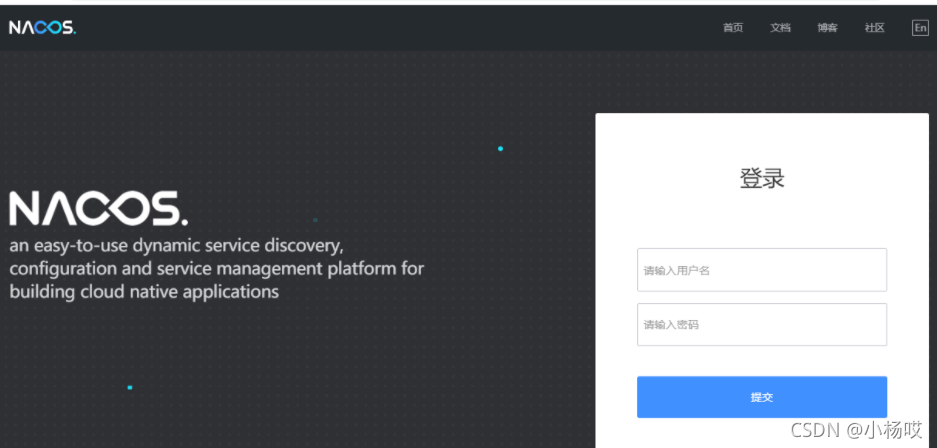Click the 登录 heading text
This screenshot has width=937, height=448.
762,179
